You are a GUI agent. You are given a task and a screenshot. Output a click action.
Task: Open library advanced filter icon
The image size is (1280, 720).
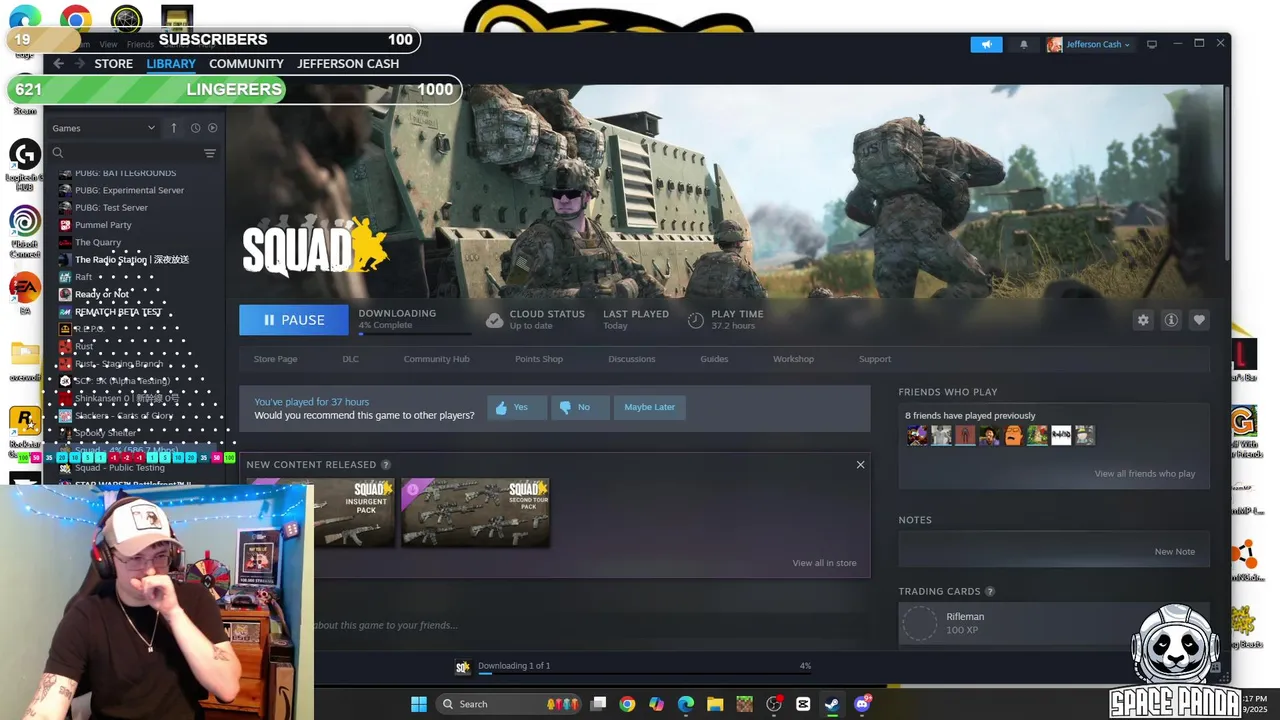pyautogui.click(x=210, y=153)
